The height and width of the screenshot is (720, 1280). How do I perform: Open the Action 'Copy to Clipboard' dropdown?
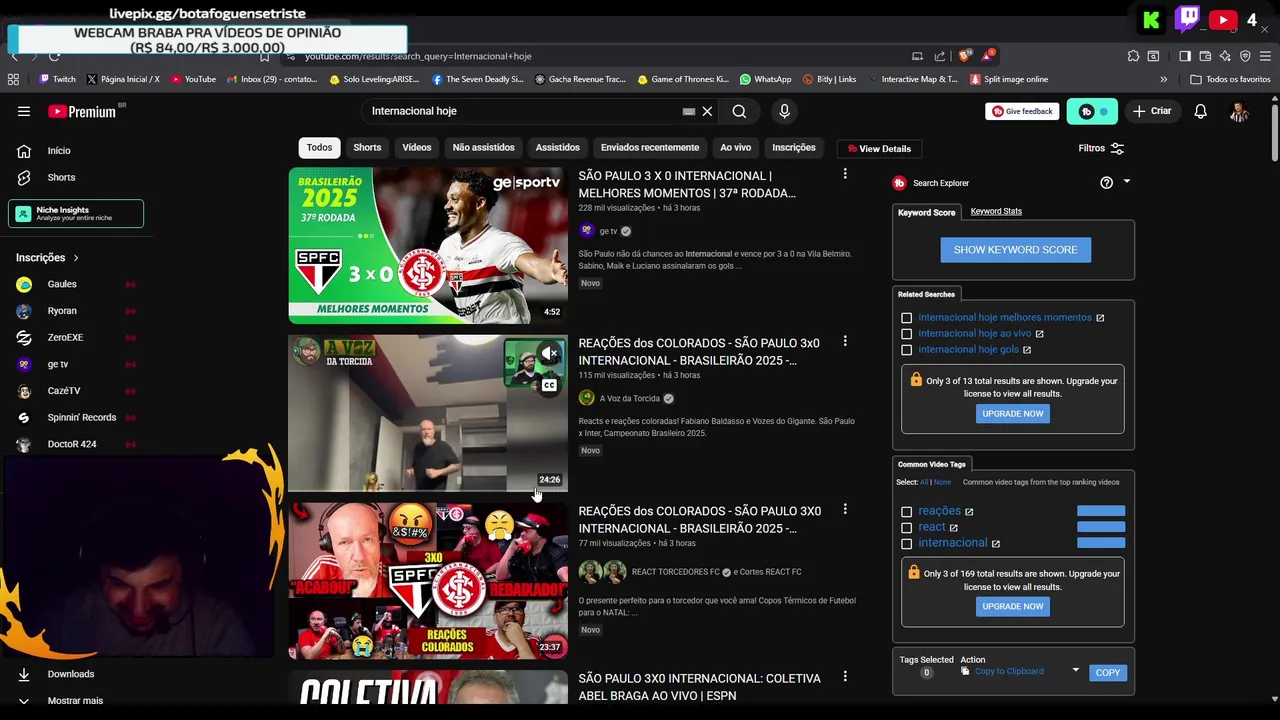point(1076,670)
